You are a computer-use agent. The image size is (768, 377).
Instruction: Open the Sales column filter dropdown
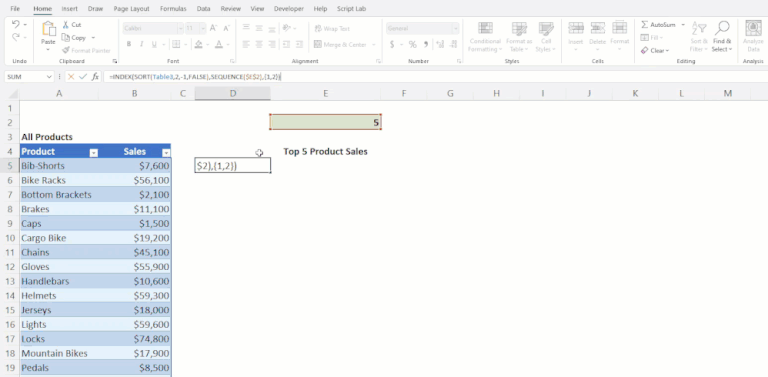pos(166,153)
